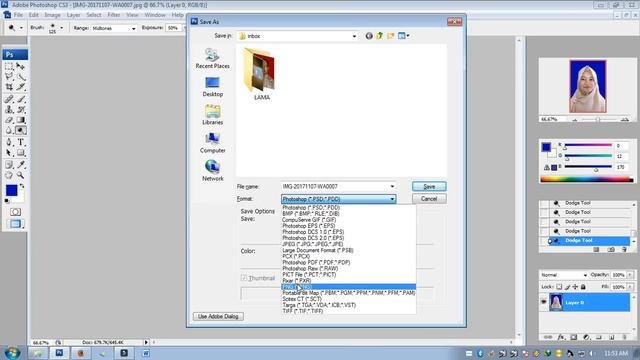Choose Photoshop PDF (*.PDF;*.PDP) format
The image size is (640, 360).
click(x=349, y=262)
